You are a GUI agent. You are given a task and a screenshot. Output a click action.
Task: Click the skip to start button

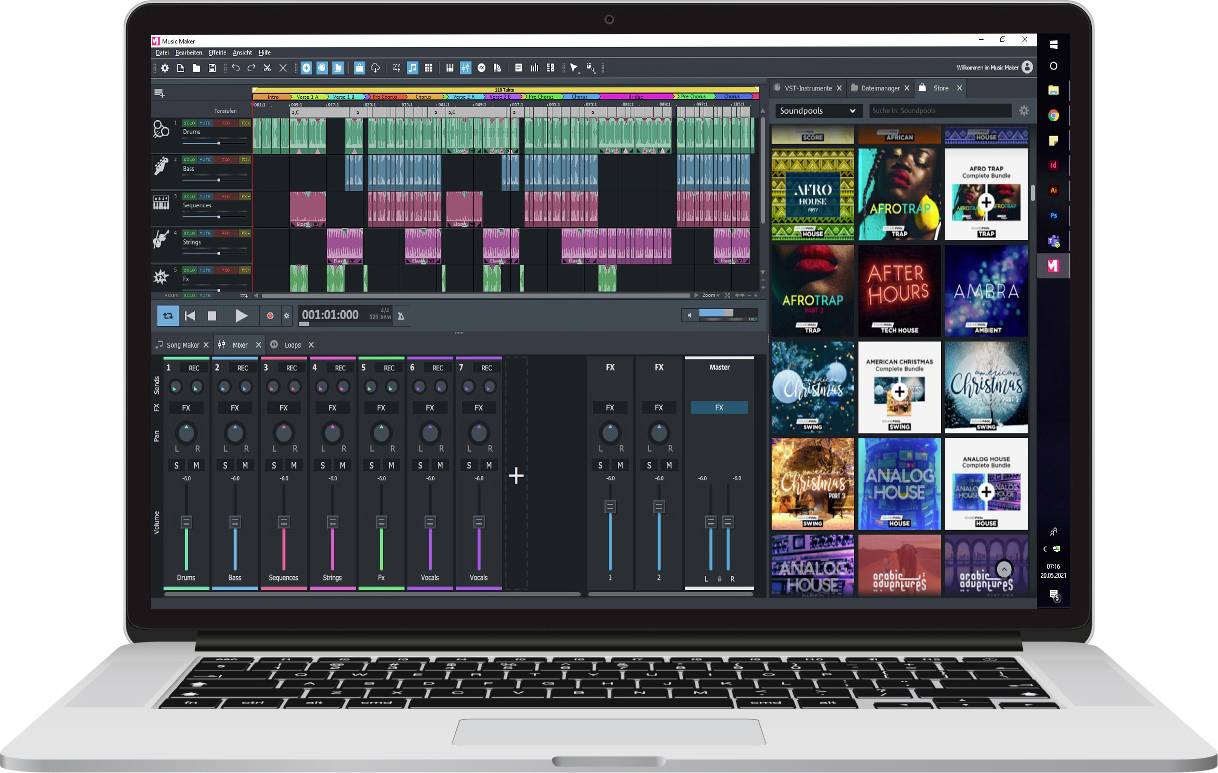pos(190,315)
